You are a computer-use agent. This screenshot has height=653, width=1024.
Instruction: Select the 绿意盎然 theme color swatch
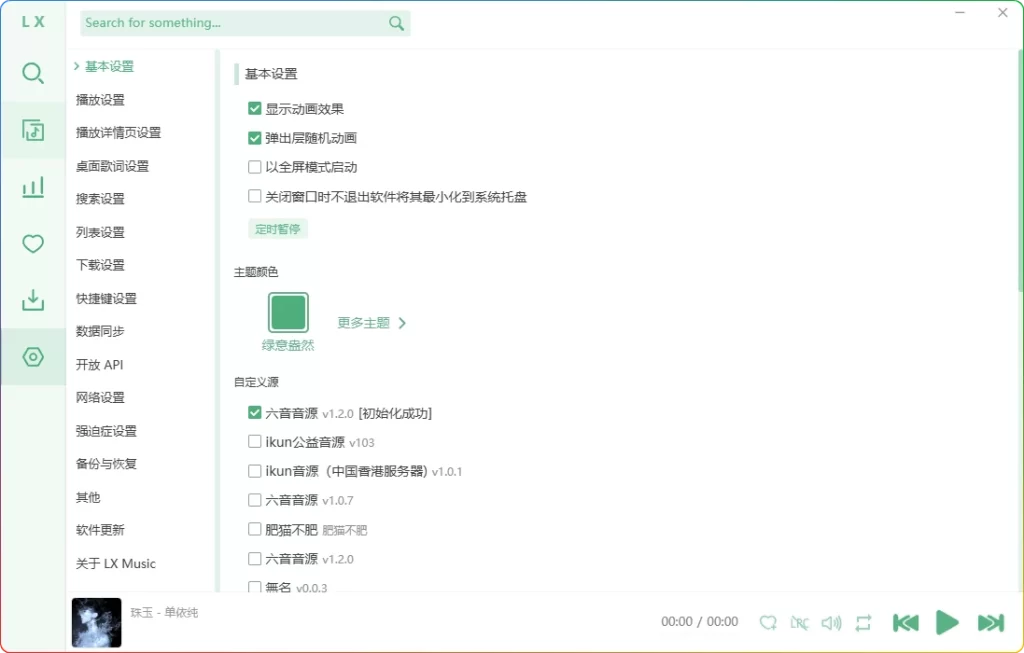click(x=288, y=311)
